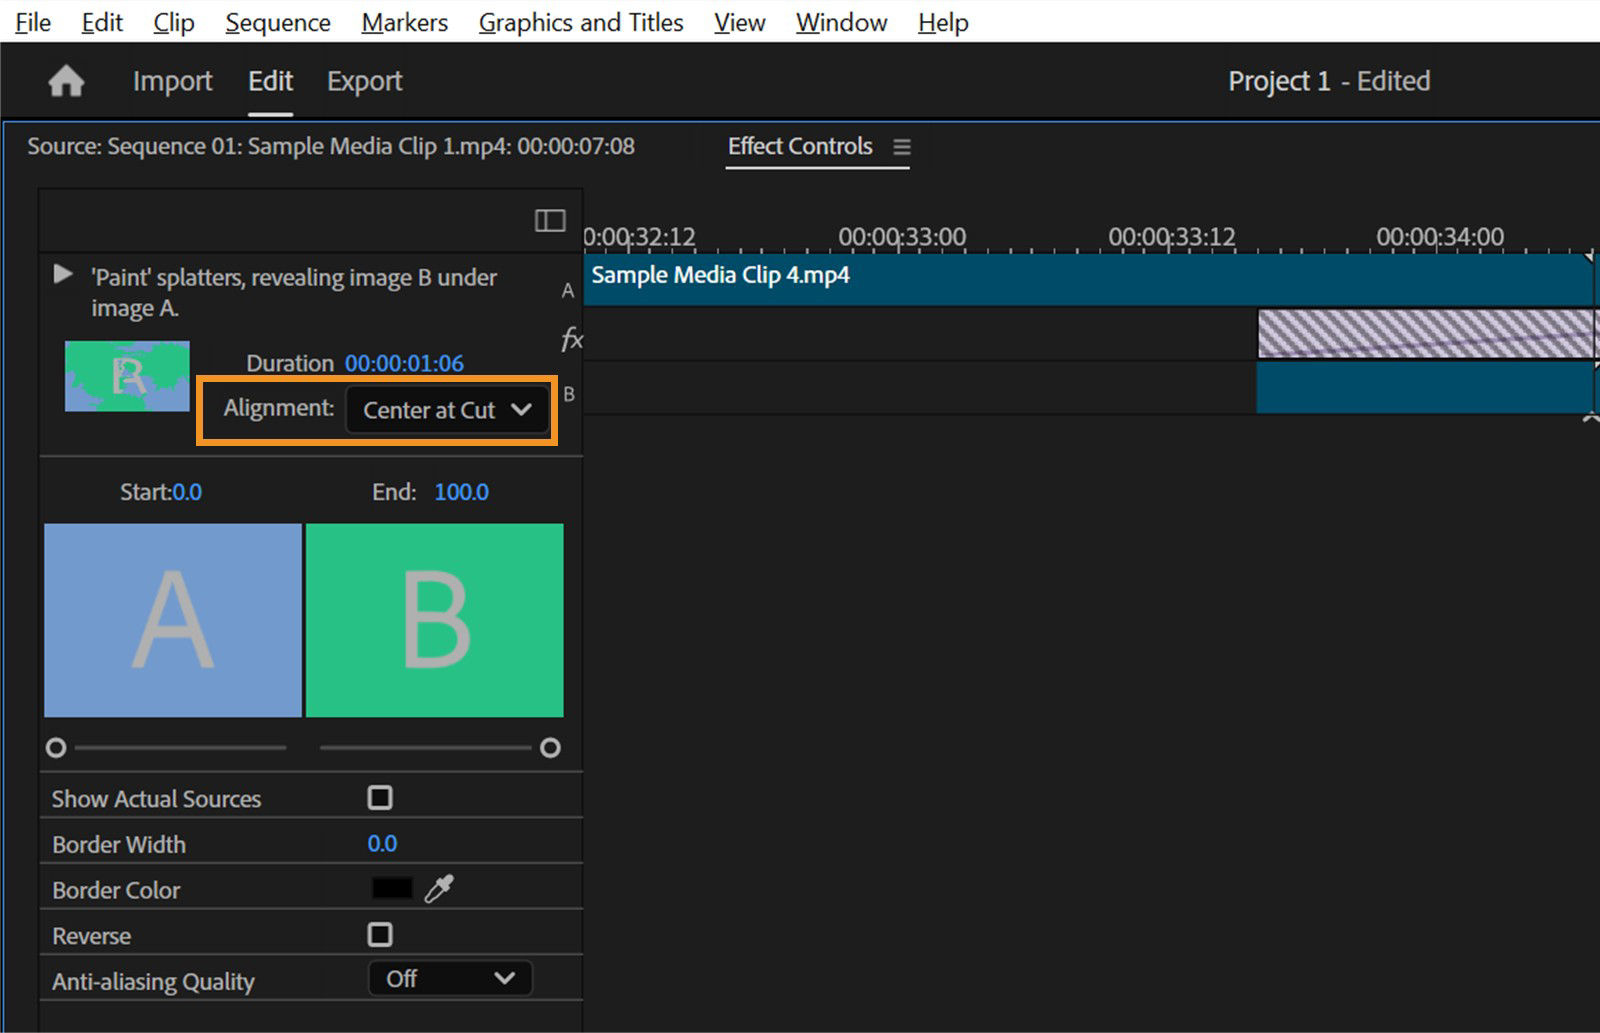Click the Border Width value
The width and height of the screenshot is (1600, 1033).
click(382, 843)
